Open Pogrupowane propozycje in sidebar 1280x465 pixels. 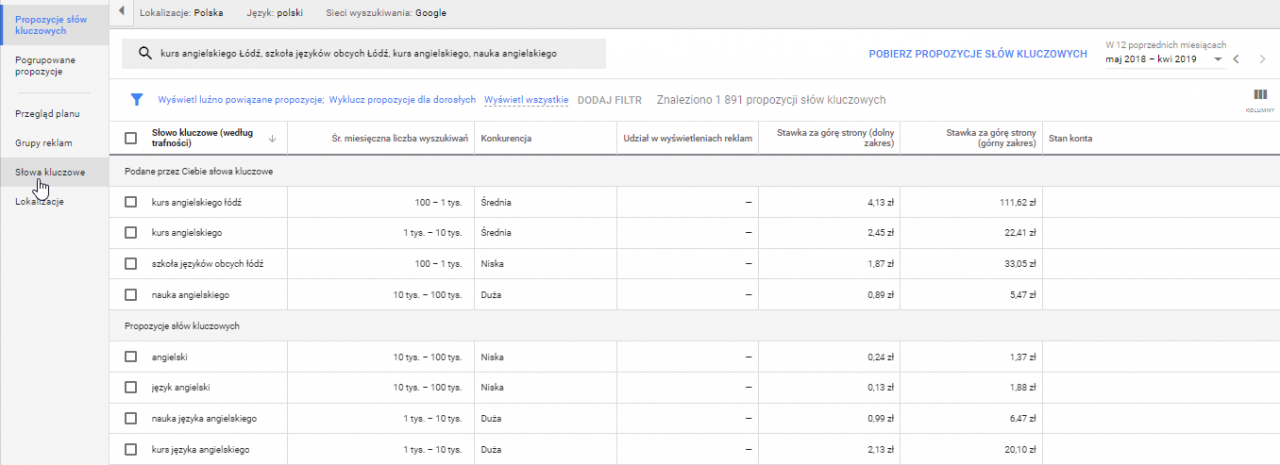[45, 66]
